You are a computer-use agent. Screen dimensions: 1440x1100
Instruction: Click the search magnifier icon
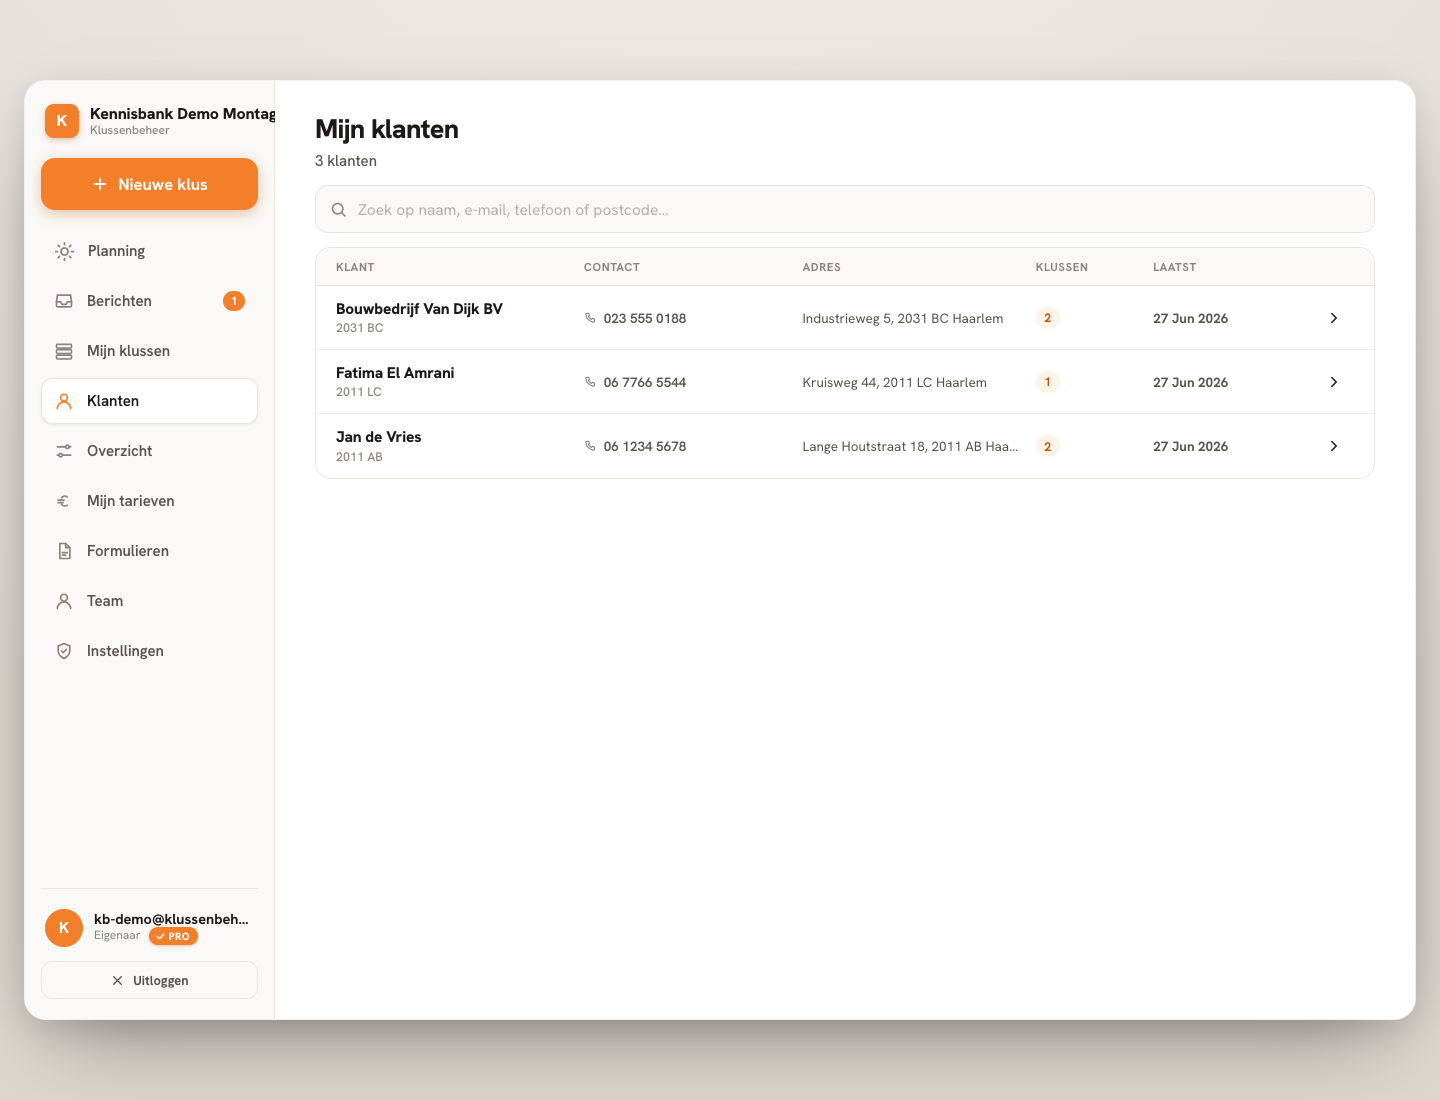pyautogui.click(x=339, y=210)
